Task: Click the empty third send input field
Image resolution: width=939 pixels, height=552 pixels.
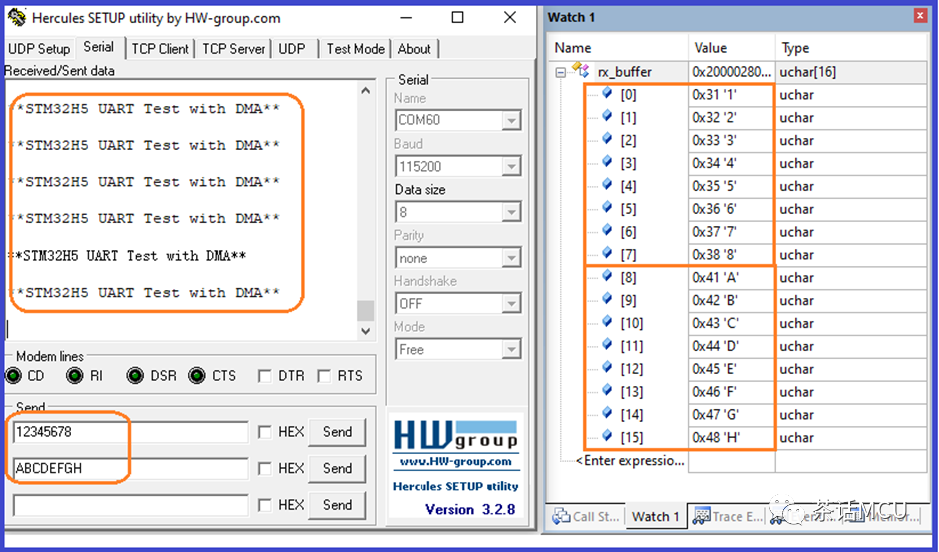Action: [x=131, y=505]
